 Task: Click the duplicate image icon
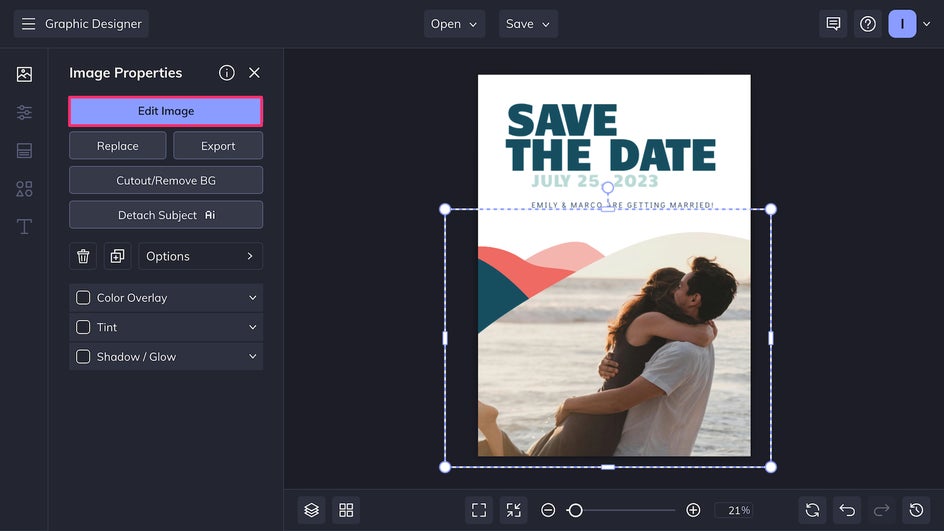pos(117,257)
